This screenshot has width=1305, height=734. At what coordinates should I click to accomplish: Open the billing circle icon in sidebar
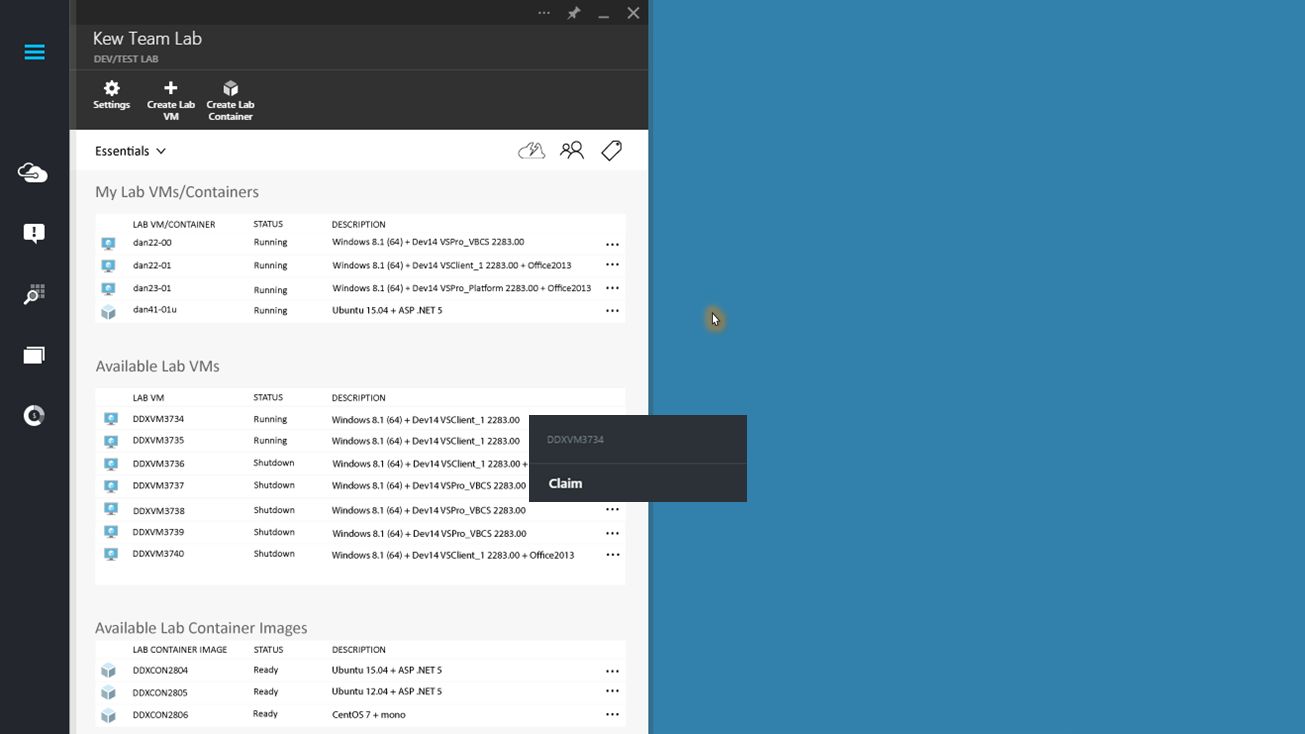34,416
